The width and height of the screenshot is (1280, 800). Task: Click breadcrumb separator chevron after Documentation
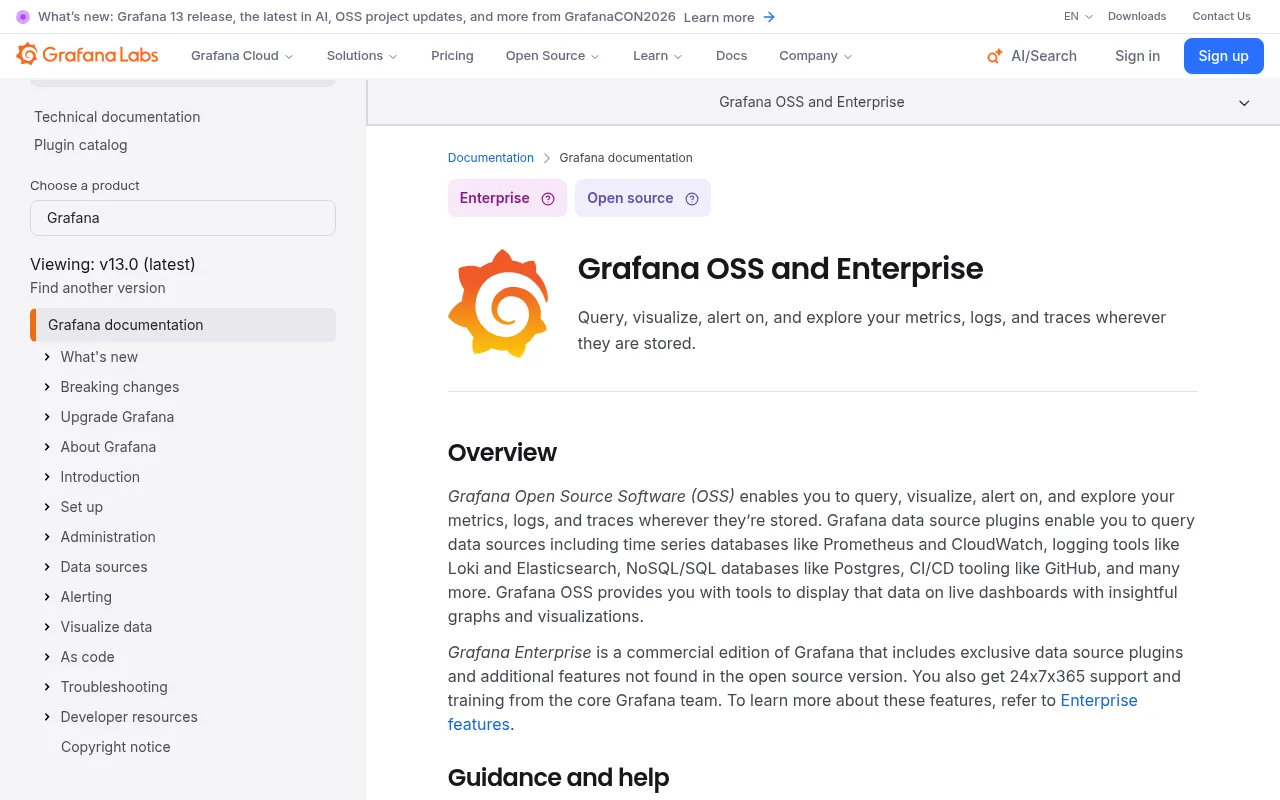[547, 158]
